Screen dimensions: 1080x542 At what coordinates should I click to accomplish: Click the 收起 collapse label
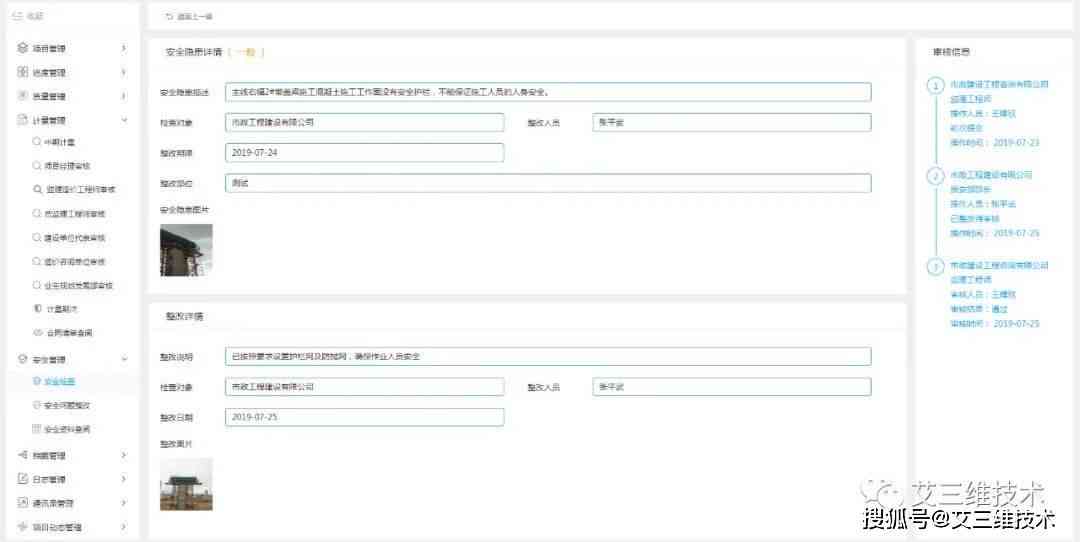35,16
